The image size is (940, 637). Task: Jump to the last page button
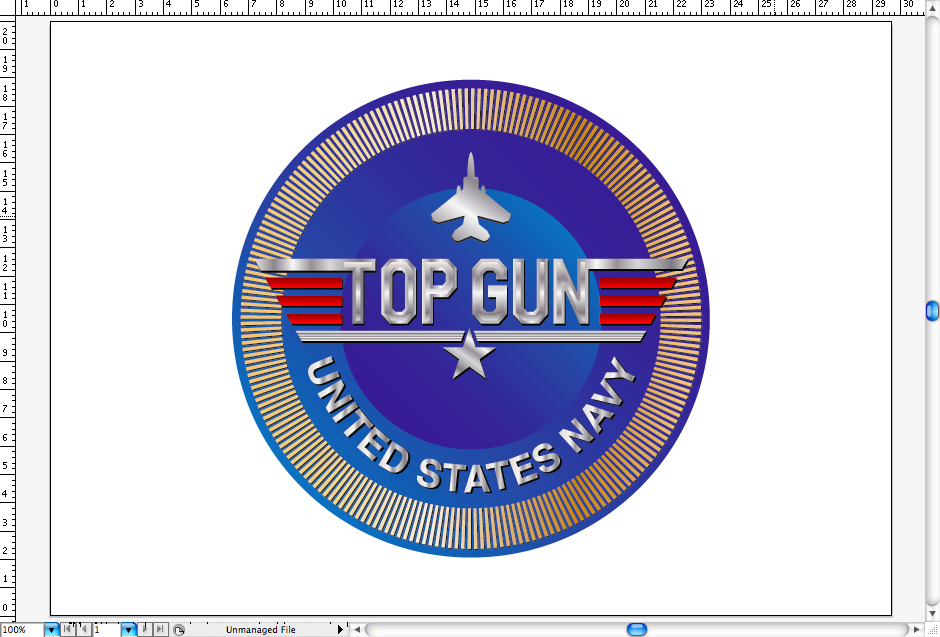coord(160,630)
